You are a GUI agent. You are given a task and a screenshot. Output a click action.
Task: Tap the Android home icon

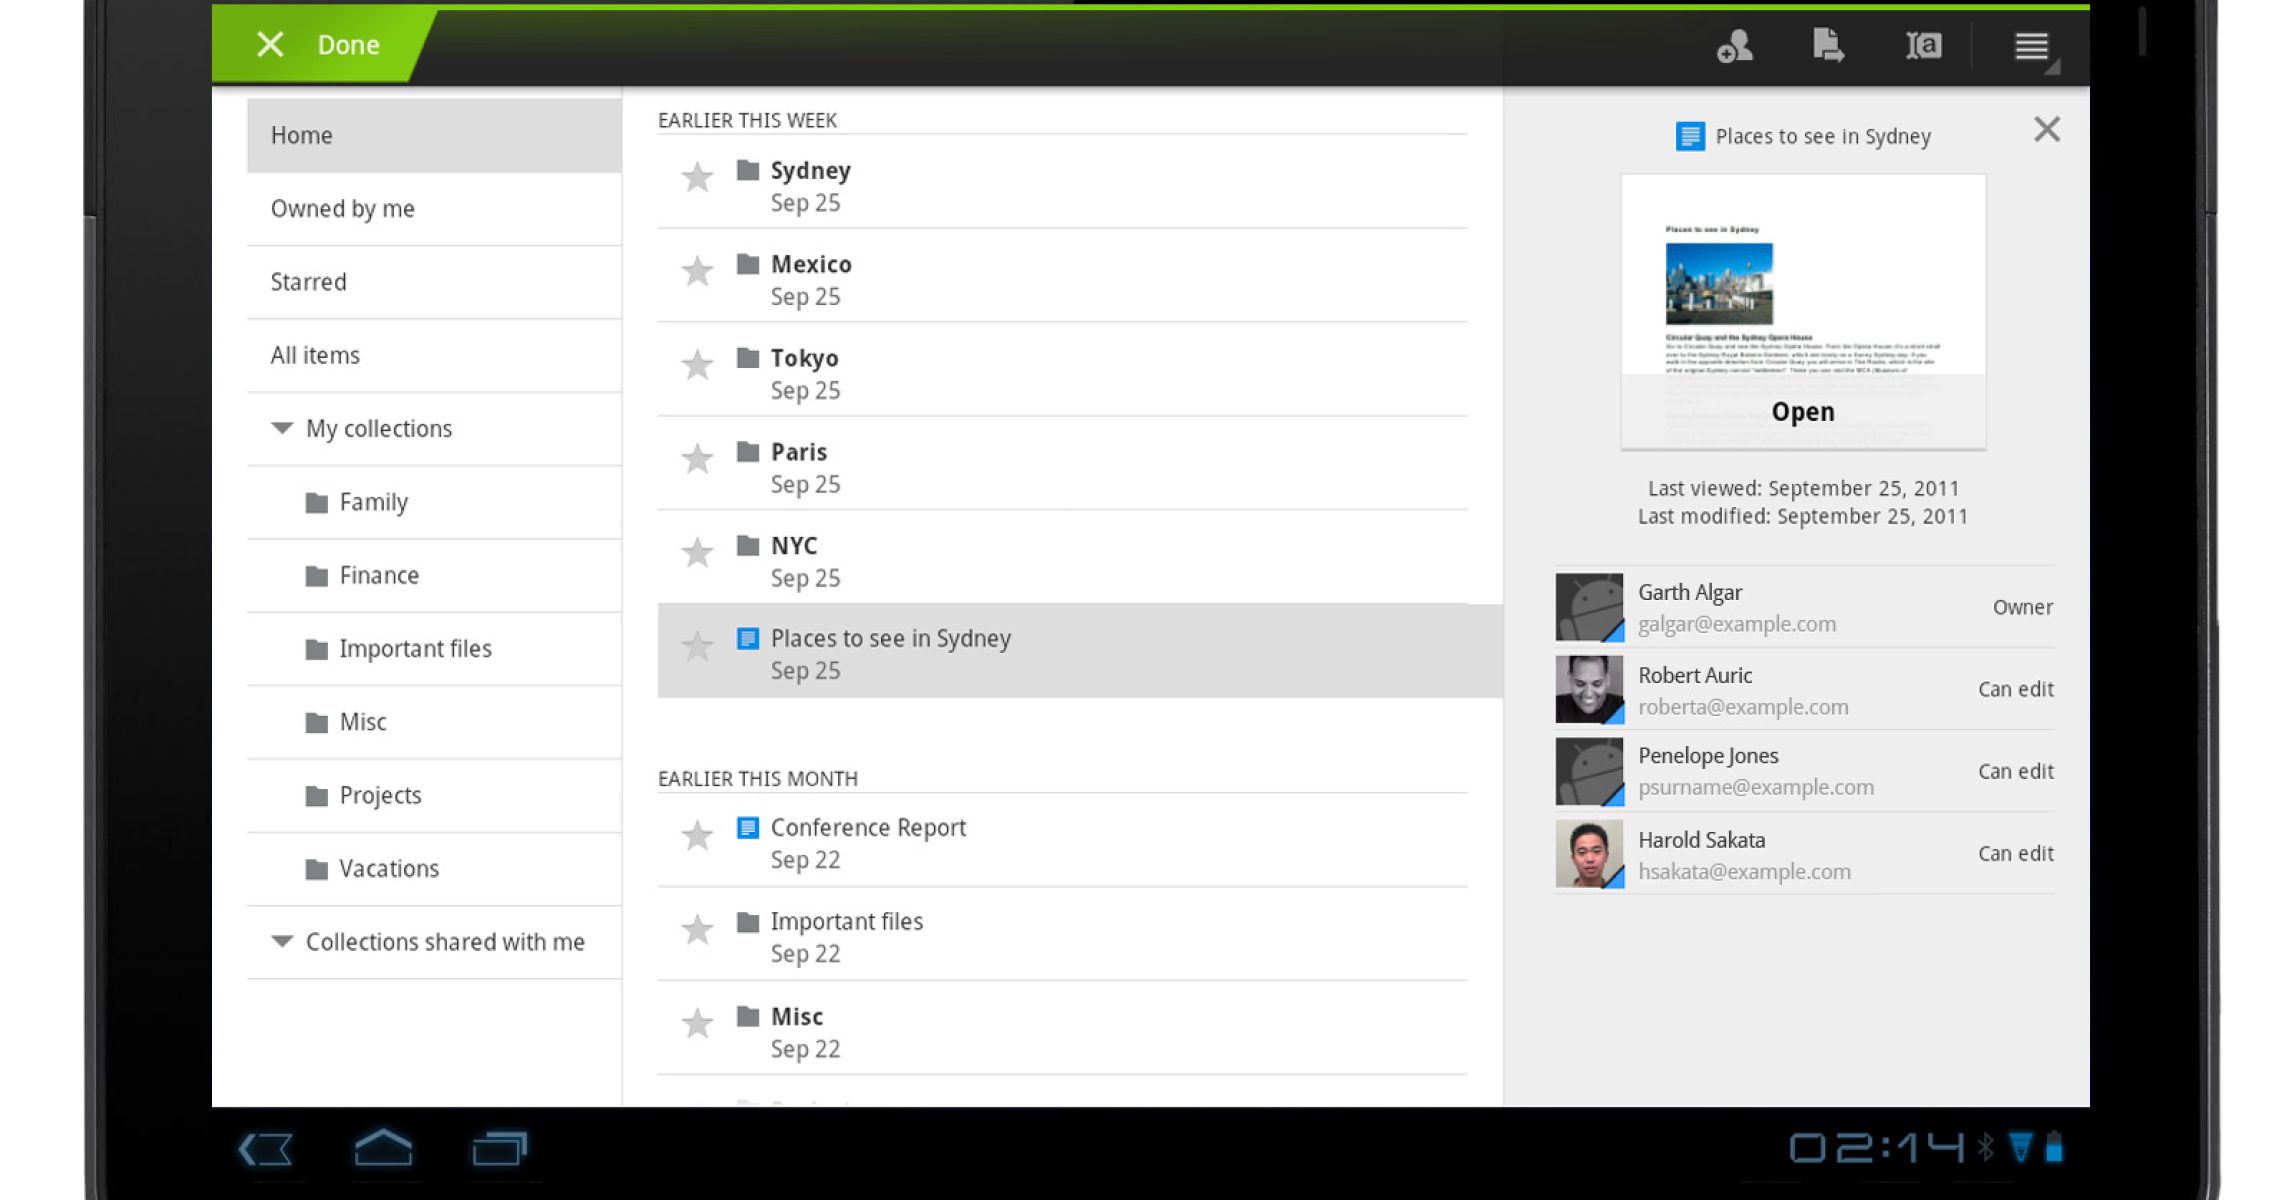[x=383, y=1148]
